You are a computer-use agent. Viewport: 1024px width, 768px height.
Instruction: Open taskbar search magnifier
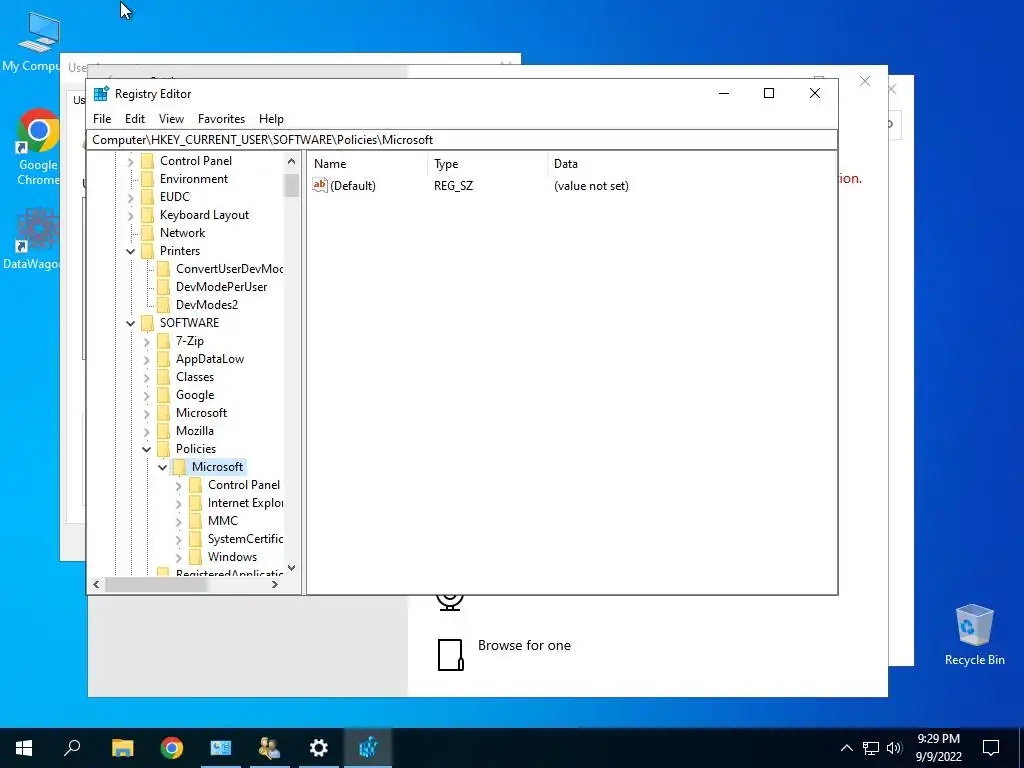click(x=72, y=748)
